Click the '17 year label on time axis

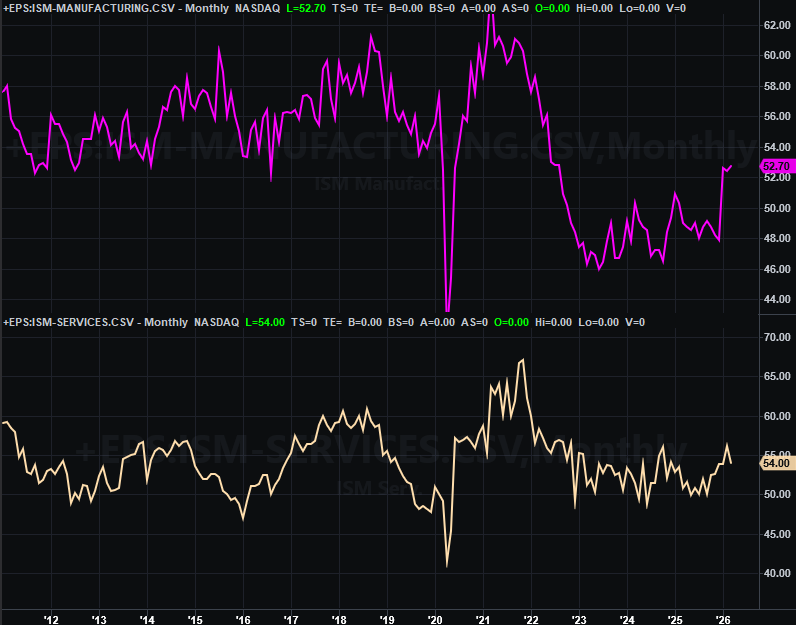pyautogui.click(x=291, y=618)
